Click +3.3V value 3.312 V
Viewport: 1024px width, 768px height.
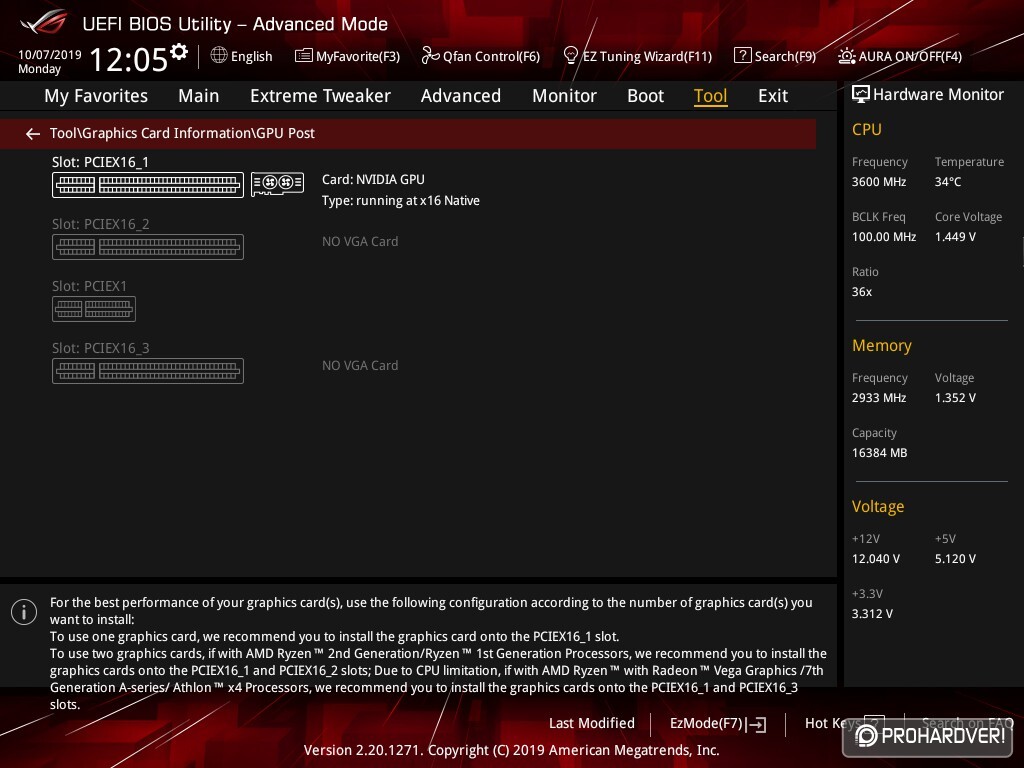(x=872, y=614)
